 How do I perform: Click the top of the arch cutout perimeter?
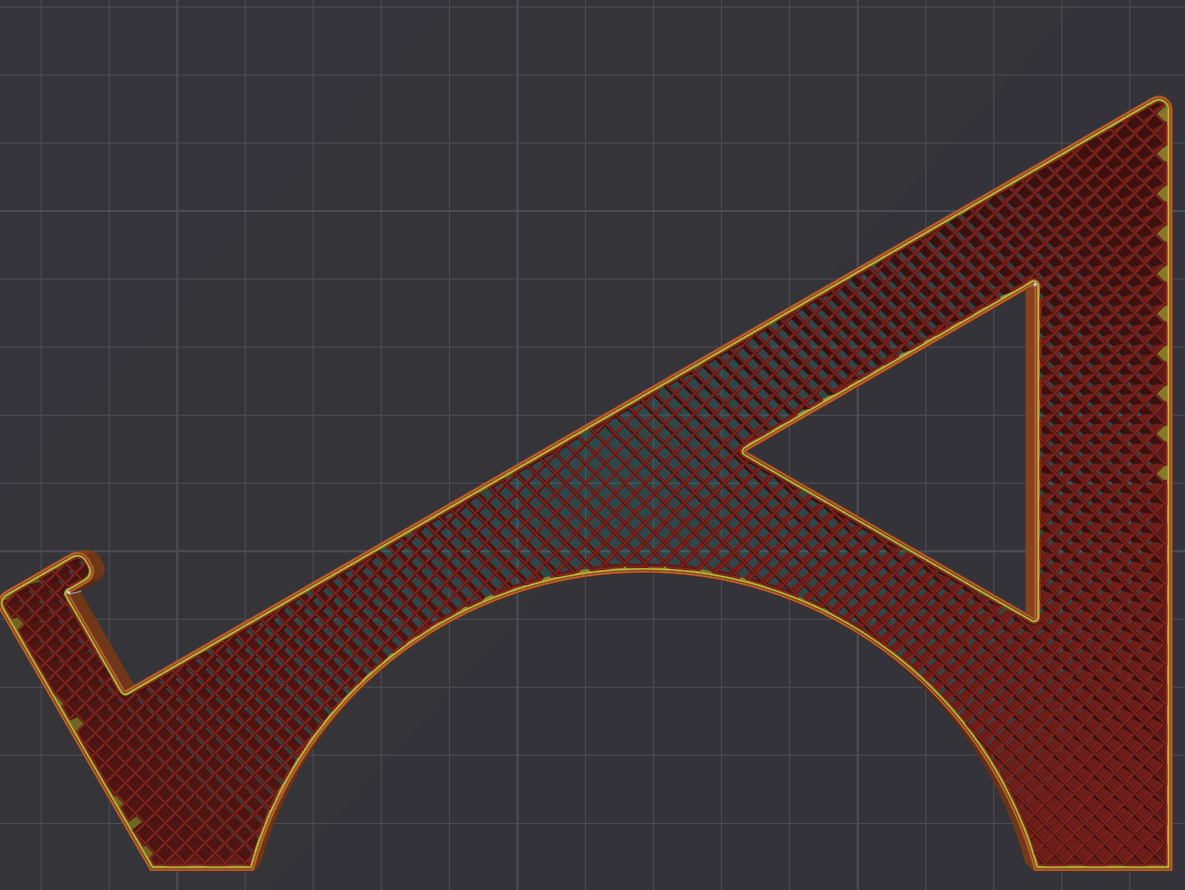[642, 570]
